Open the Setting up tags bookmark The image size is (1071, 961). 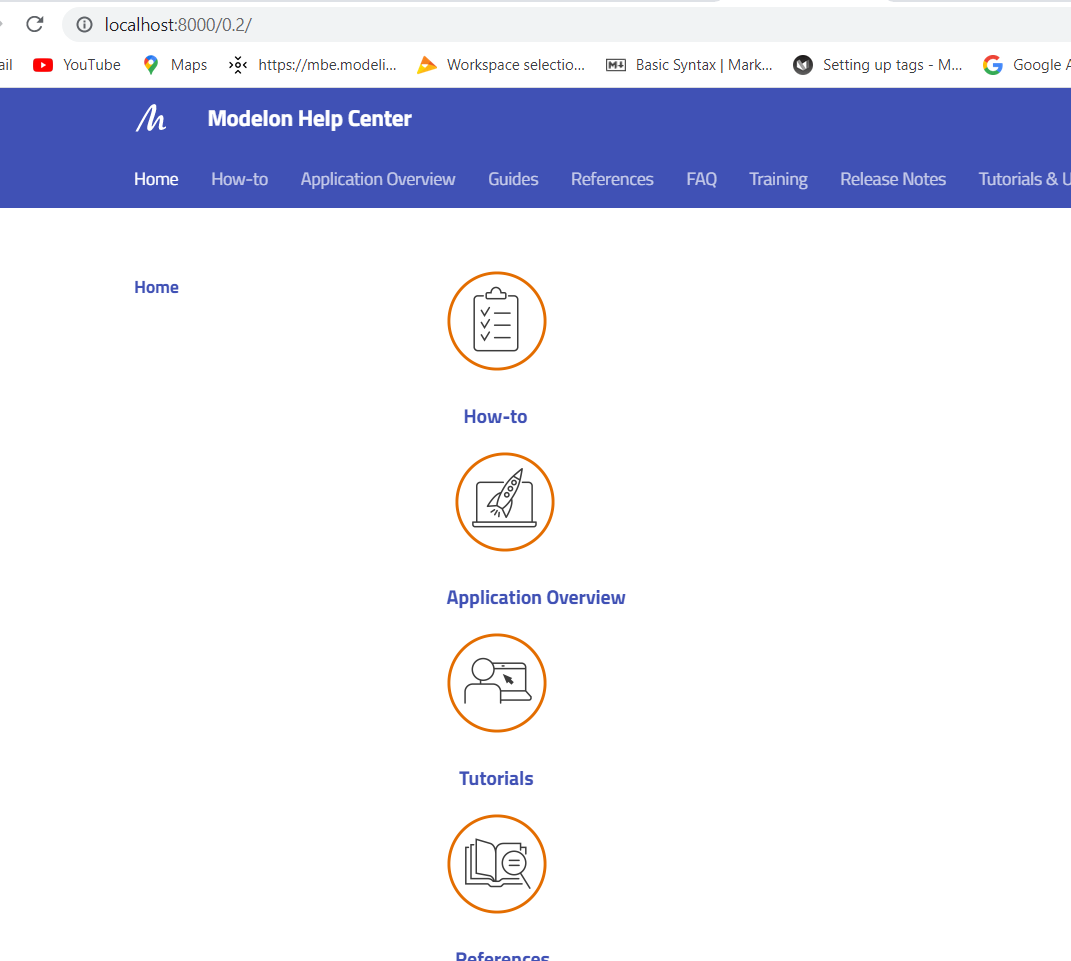[x=878, y=65]
